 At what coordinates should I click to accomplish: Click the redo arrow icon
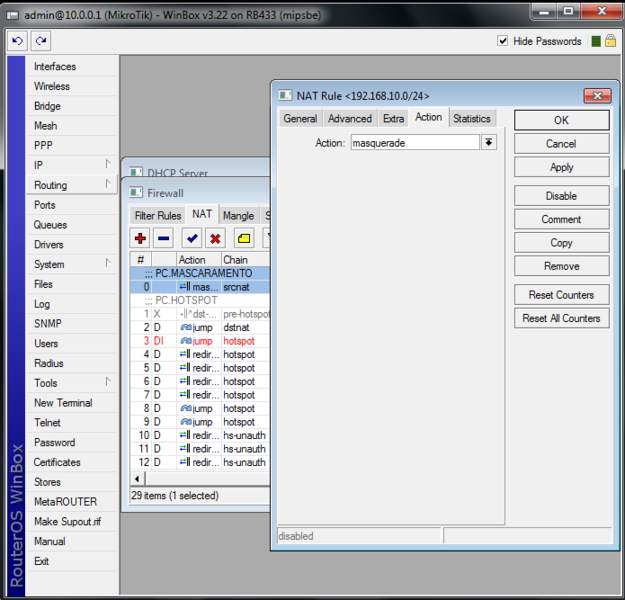(41, 41)
